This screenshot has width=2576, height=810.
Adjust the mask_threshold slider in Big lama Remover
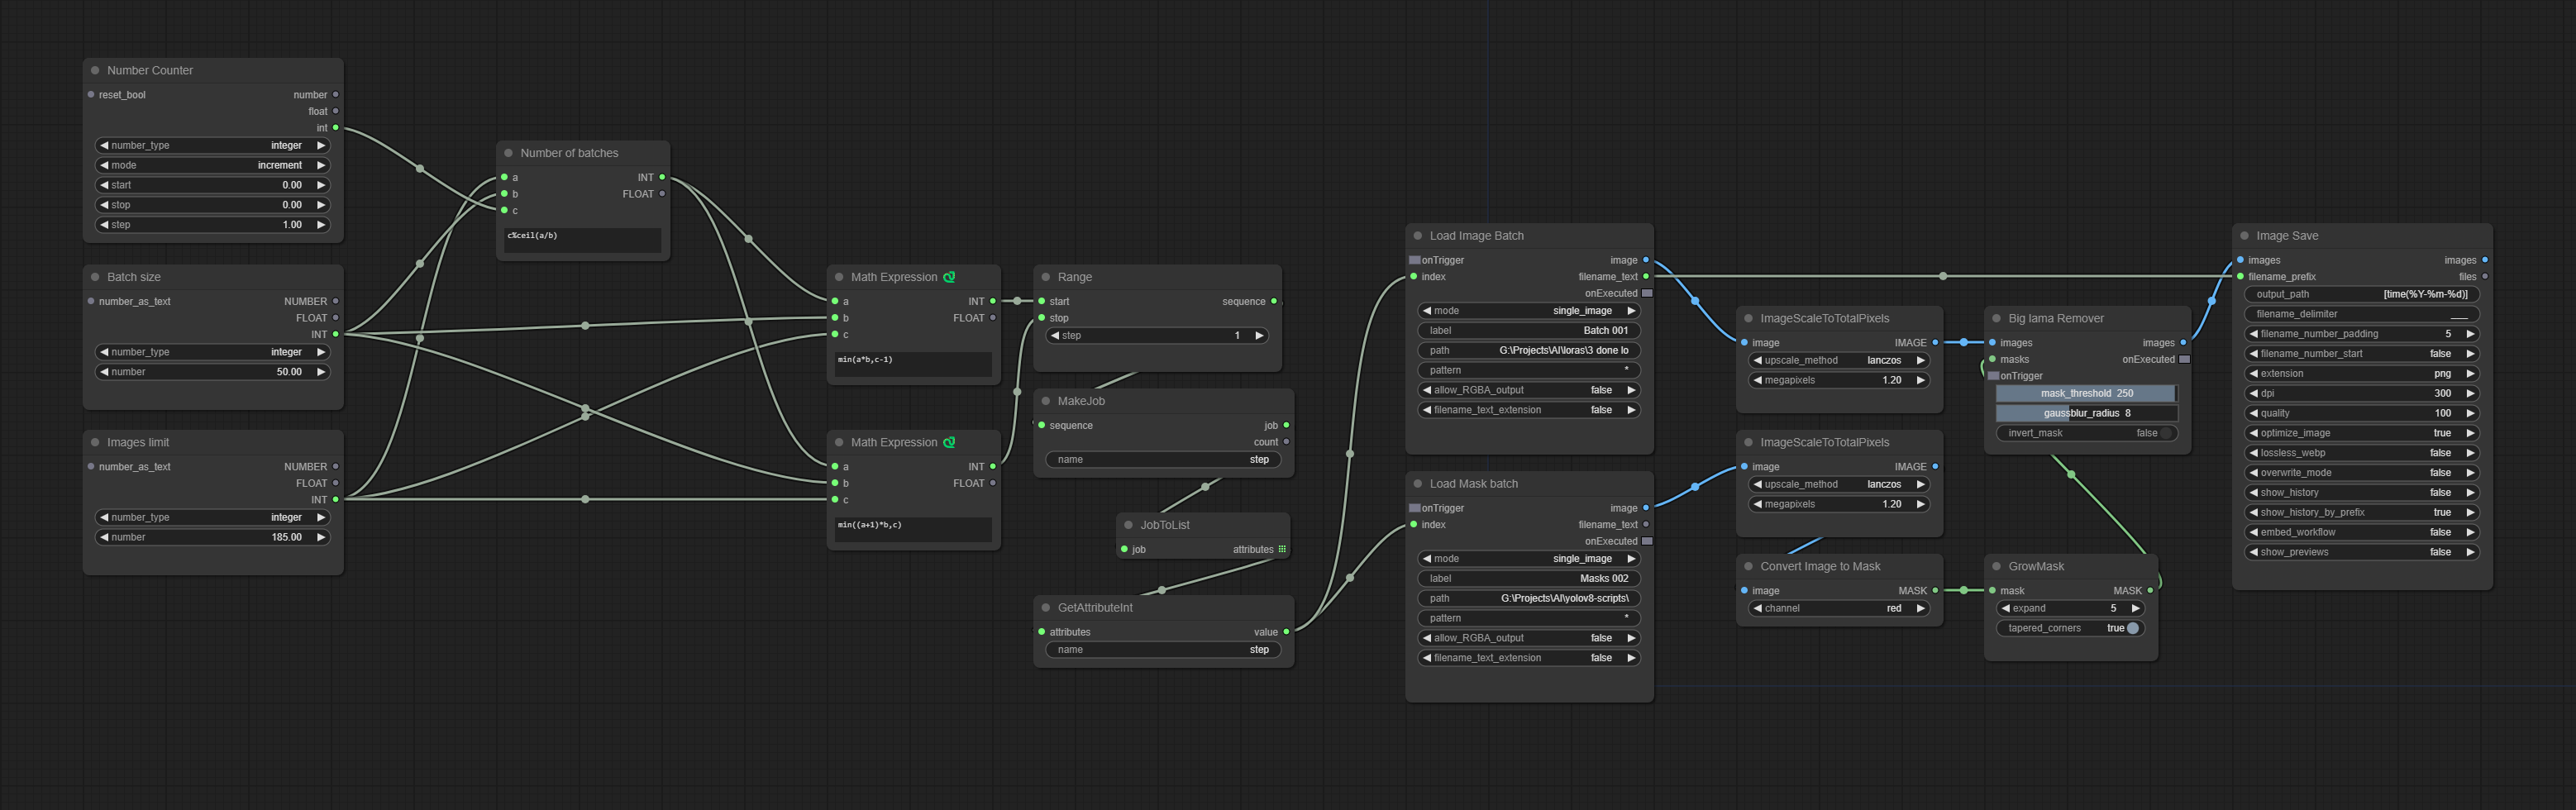(2086, 393)
